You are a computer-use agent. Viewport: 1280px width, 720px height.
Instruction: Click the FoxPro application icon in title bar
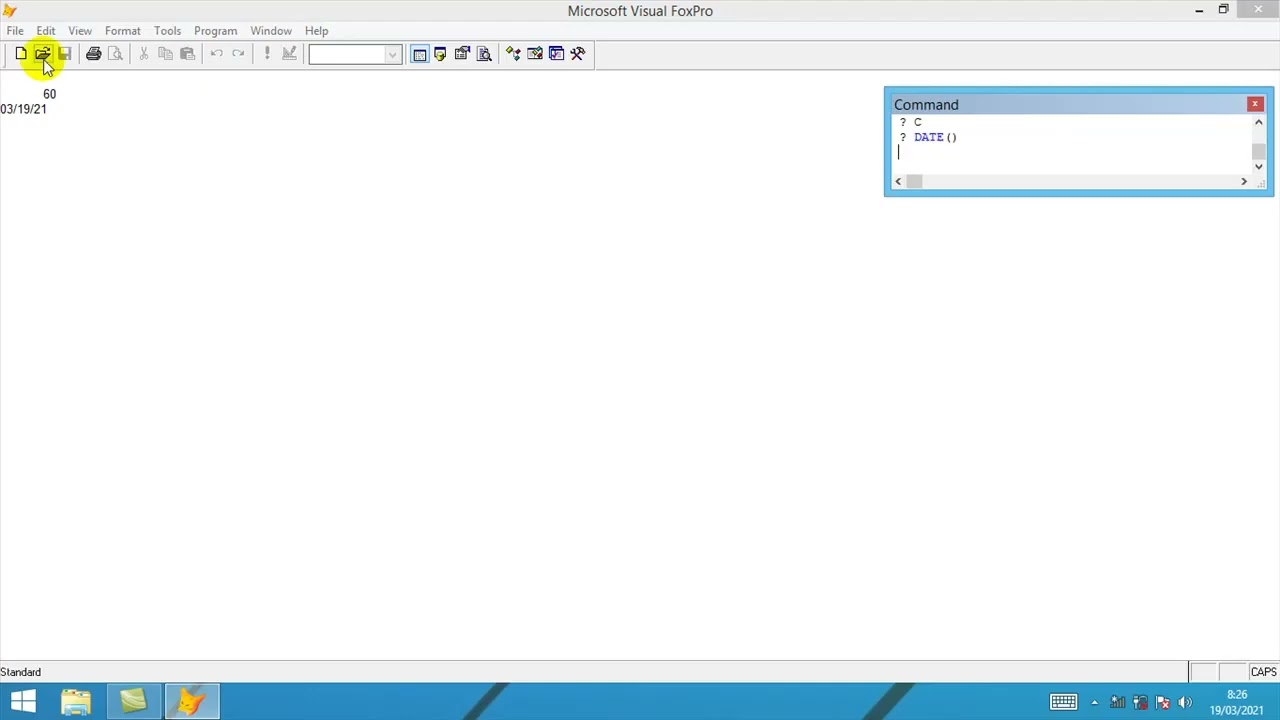click(10, 10)
